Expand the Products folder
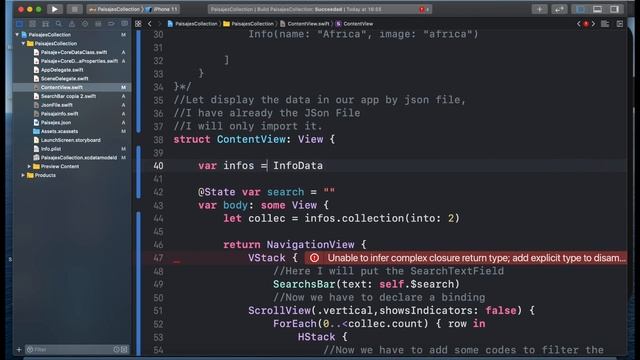This screenshot has width=640, height=360. point(23,175)
